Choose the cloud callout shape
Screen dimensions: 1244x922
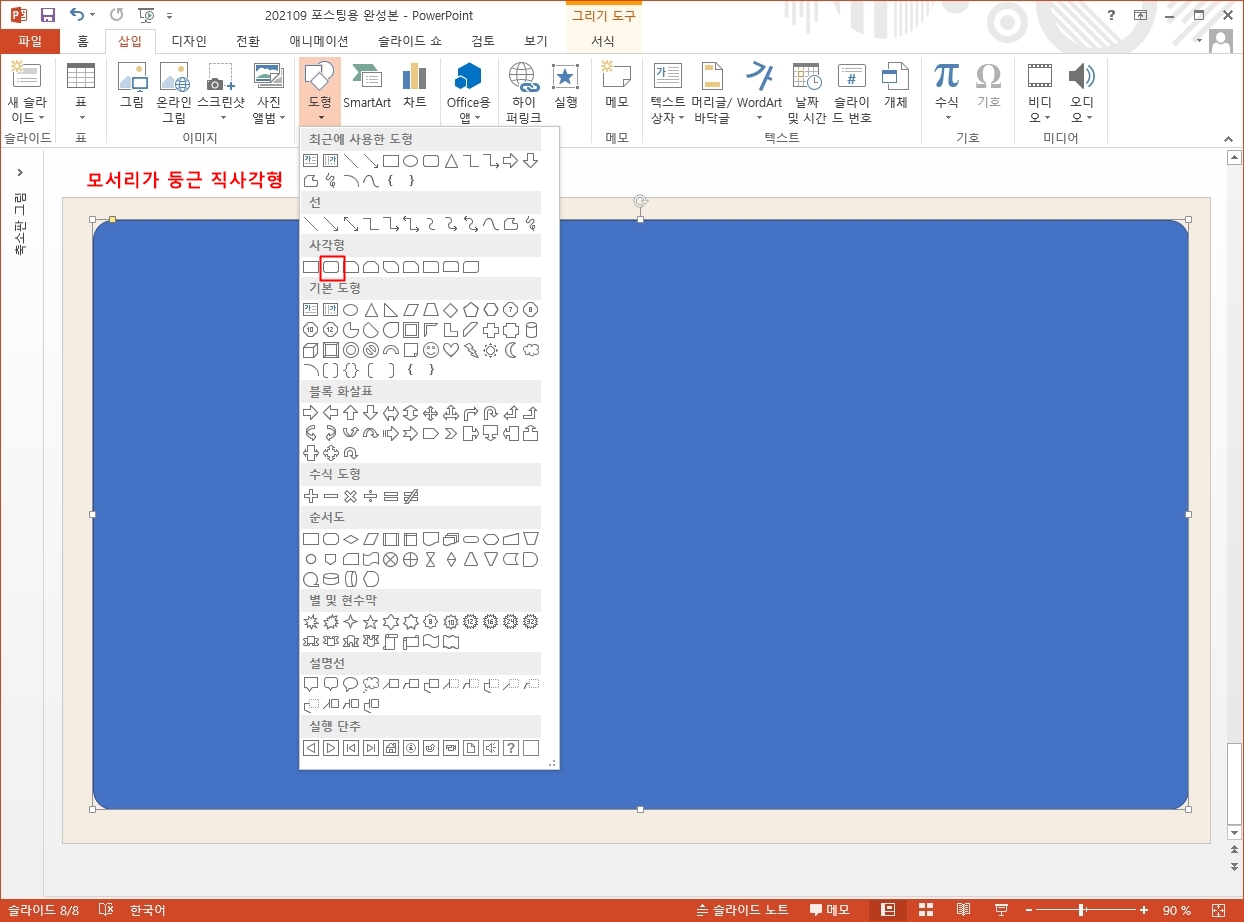click(371, 684)
